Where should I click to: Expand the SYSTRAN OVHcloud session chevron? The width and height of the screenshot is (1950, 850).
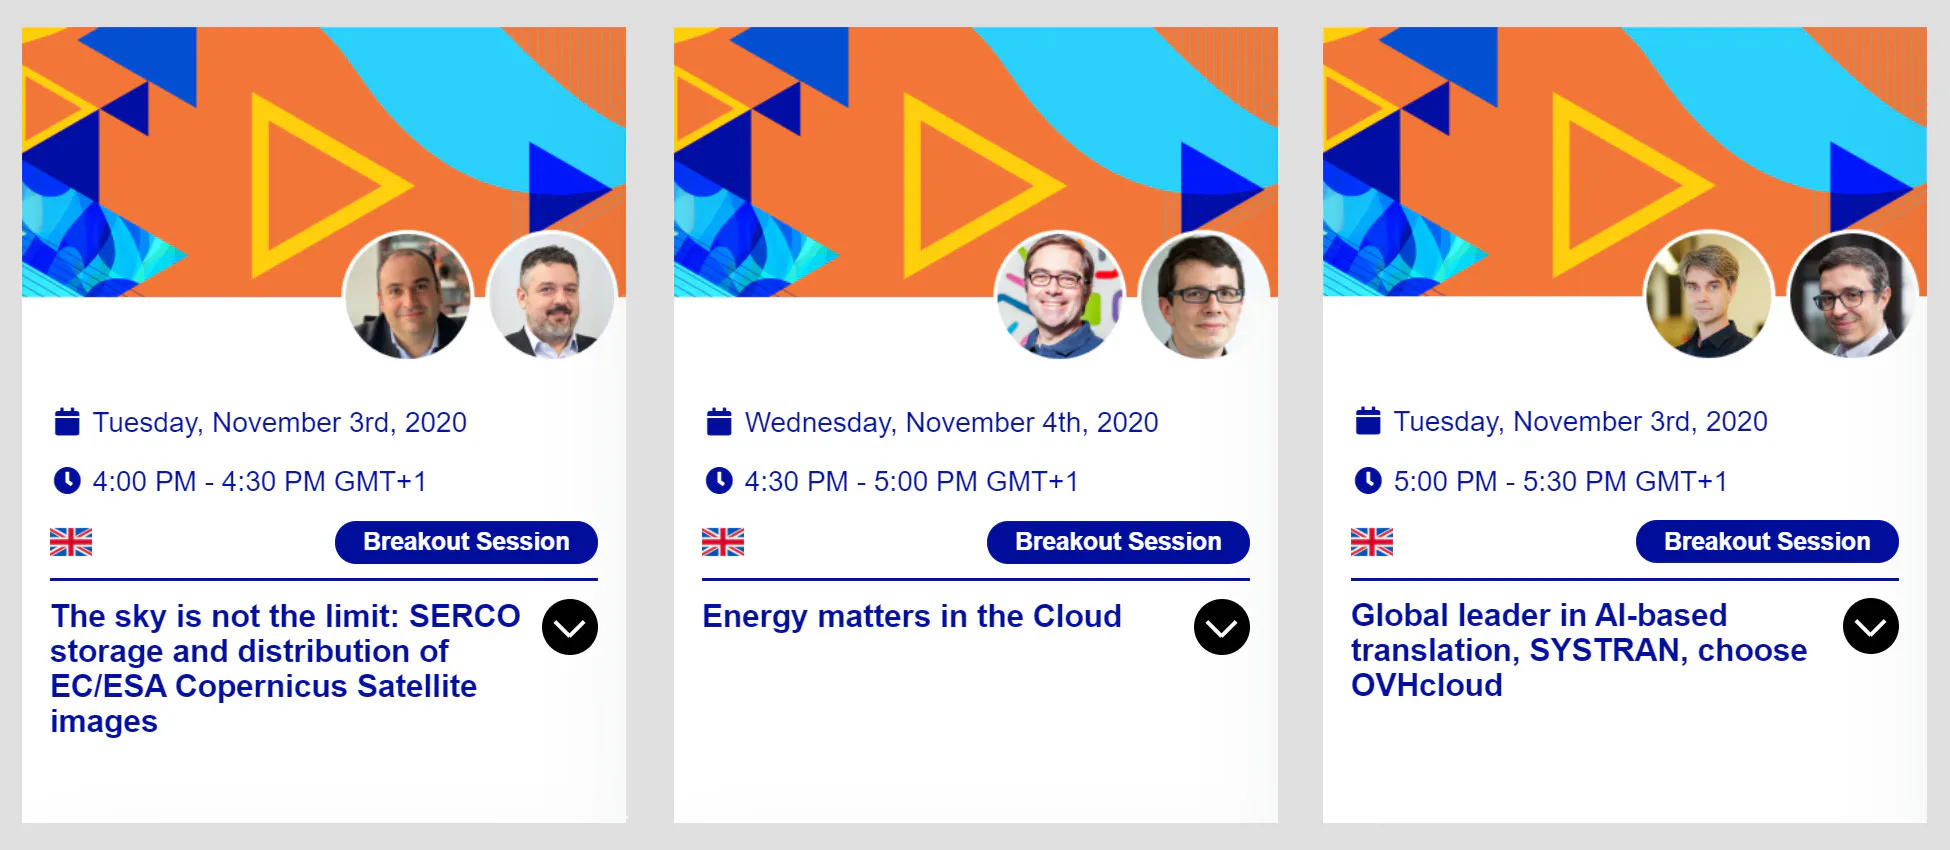coord(1871,626)
